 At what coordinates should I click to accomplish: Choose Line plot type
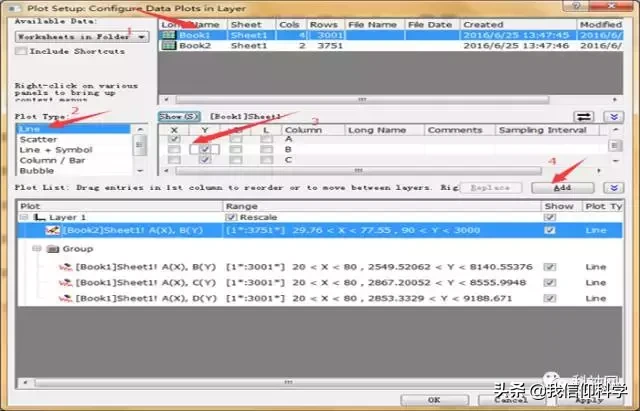(x=73, y=129)
